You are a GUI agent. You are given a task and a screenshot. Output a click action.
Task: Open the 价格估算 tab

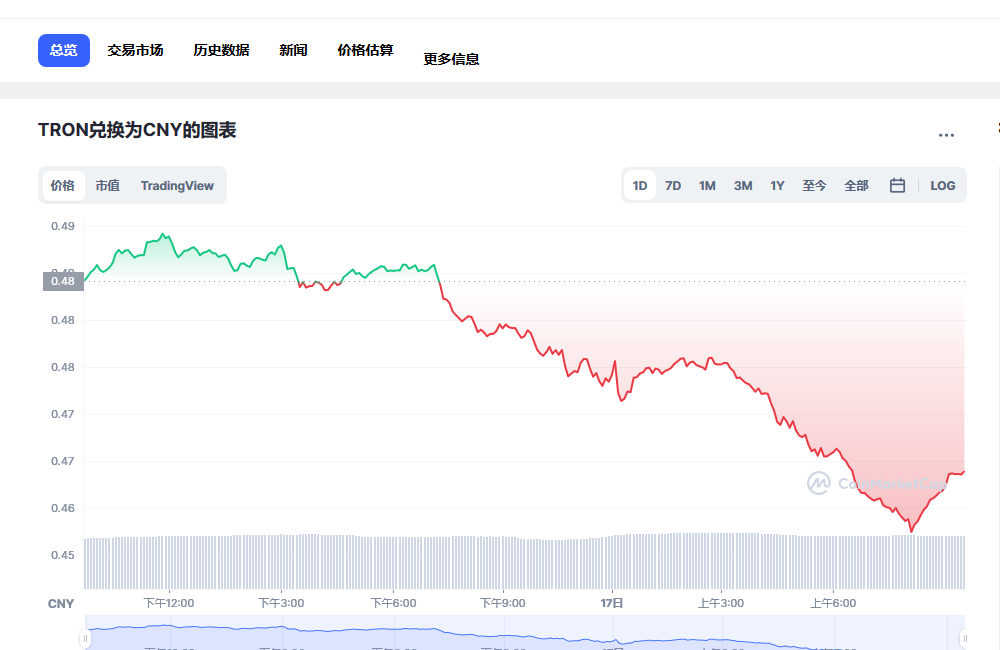[x=365, y=50]
